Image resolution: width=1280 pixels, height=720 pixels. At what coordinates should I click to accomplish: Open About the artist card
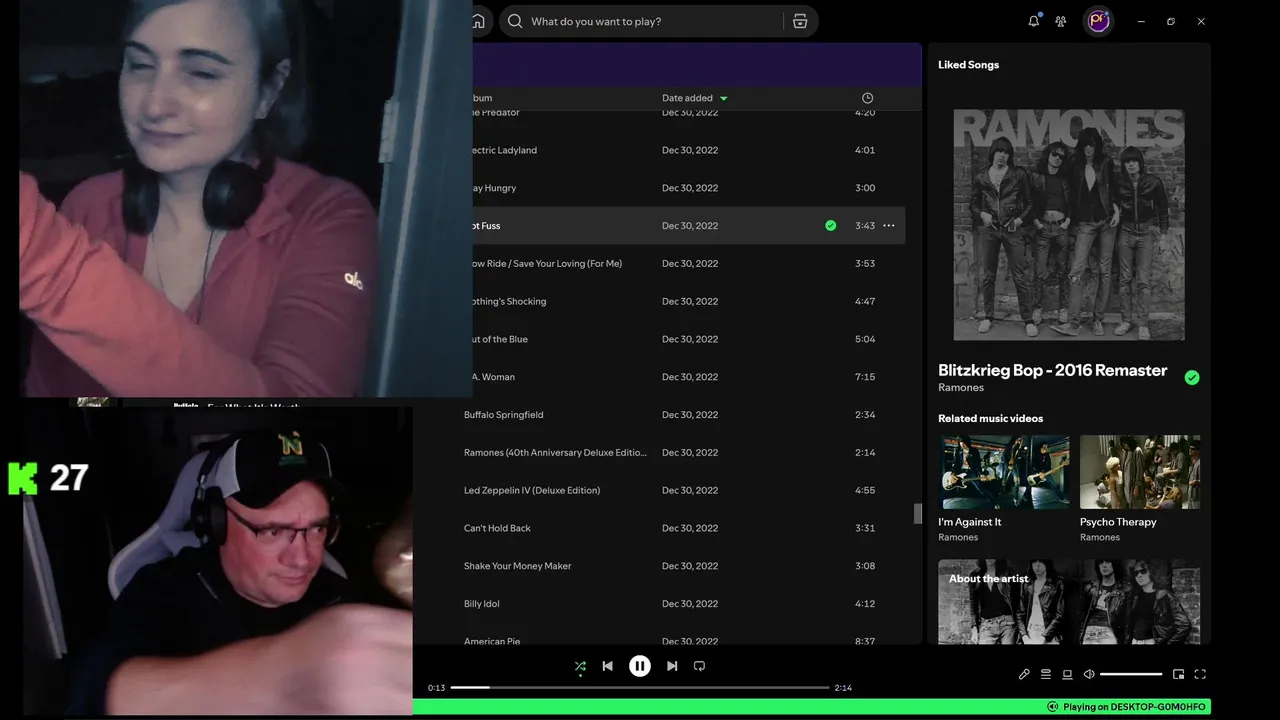click(x=1069, y=601)
